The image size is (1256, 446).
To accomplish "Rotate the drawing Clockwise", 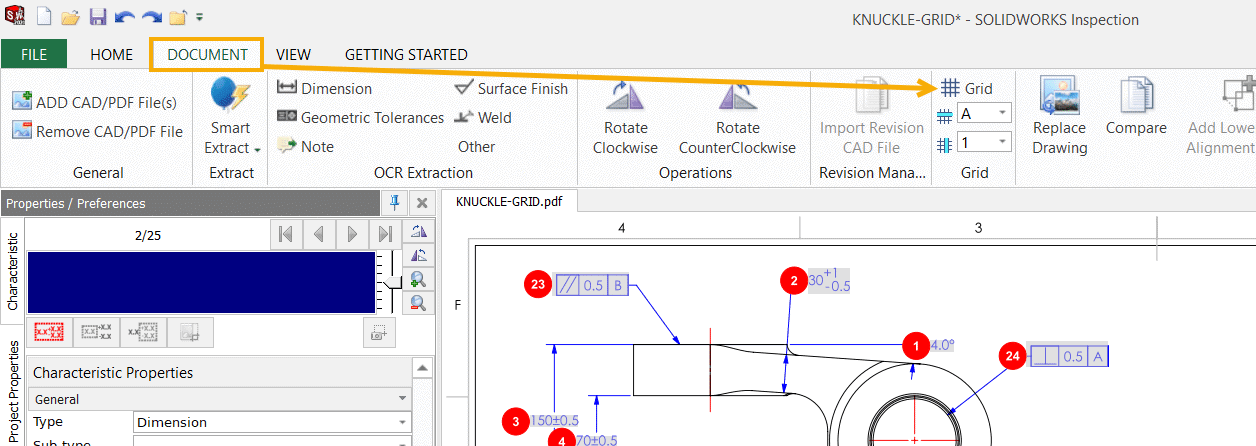I will [x=626, y=118].
